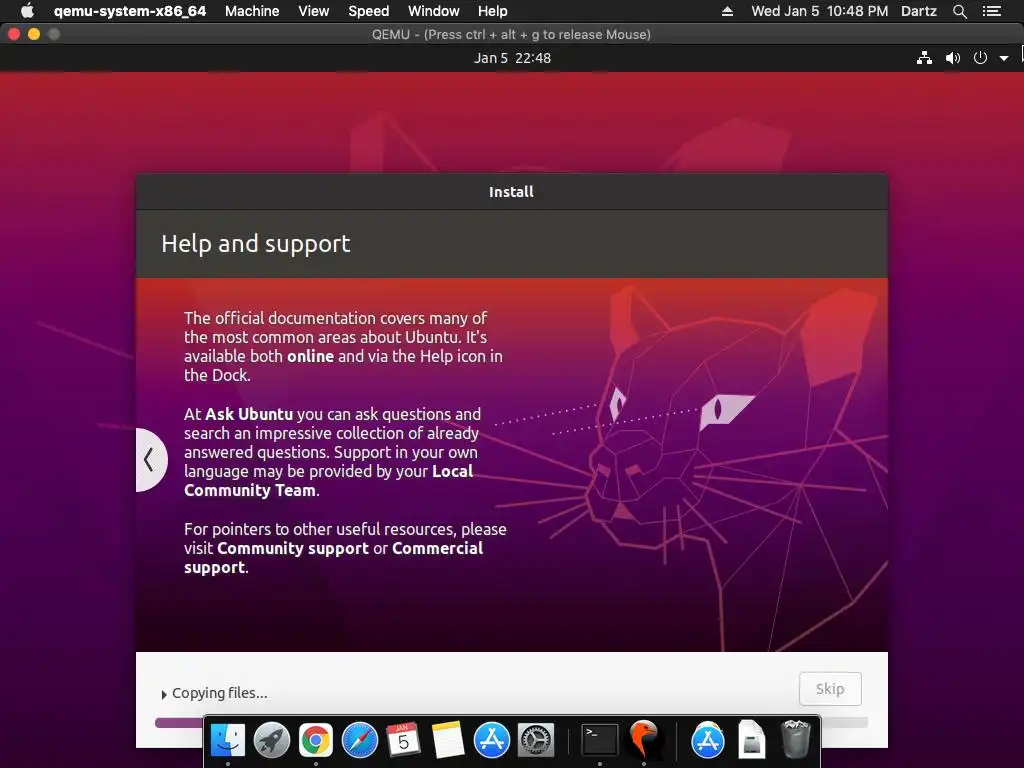Viewport: 1024px width, 768px height.
Task: Click the Install dialog title bar
Action: [x=511, y=192]
